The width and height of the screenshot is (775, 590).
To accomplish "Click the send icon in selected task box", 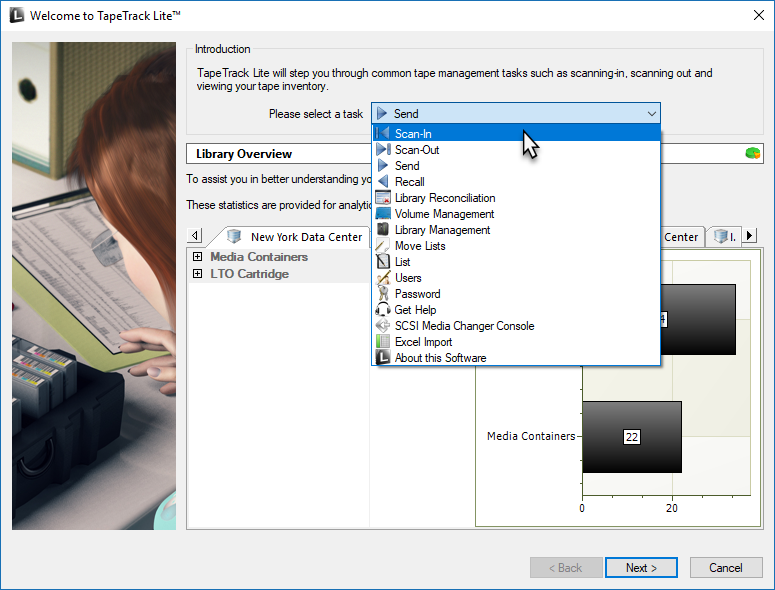I will (x=382, y=114).
